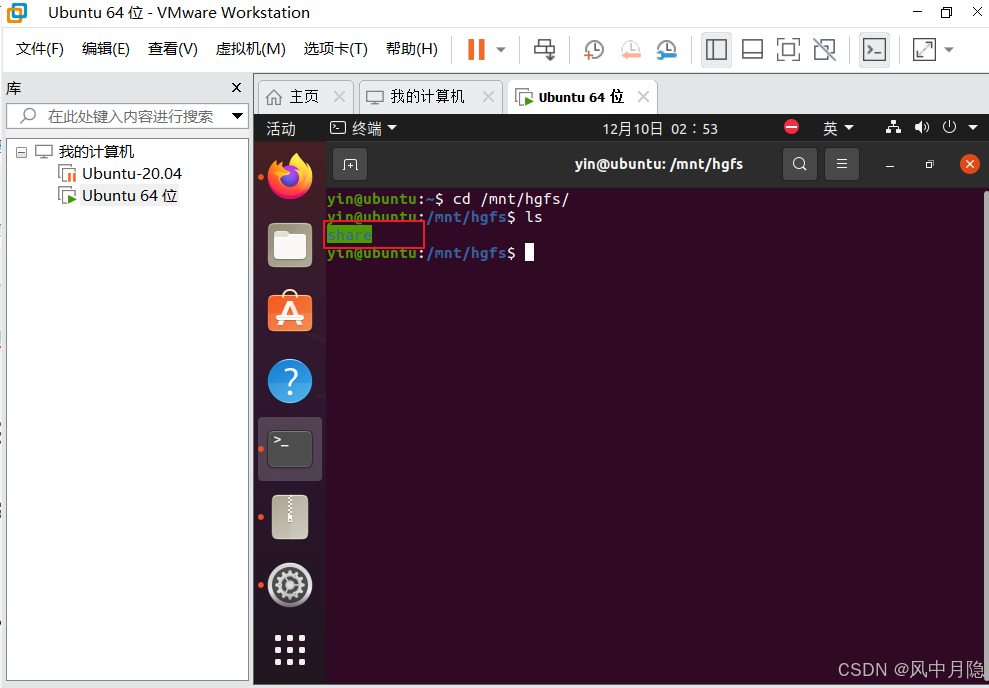Open the 活动 activities overview
989x688 pixels.
coord(281,129)
